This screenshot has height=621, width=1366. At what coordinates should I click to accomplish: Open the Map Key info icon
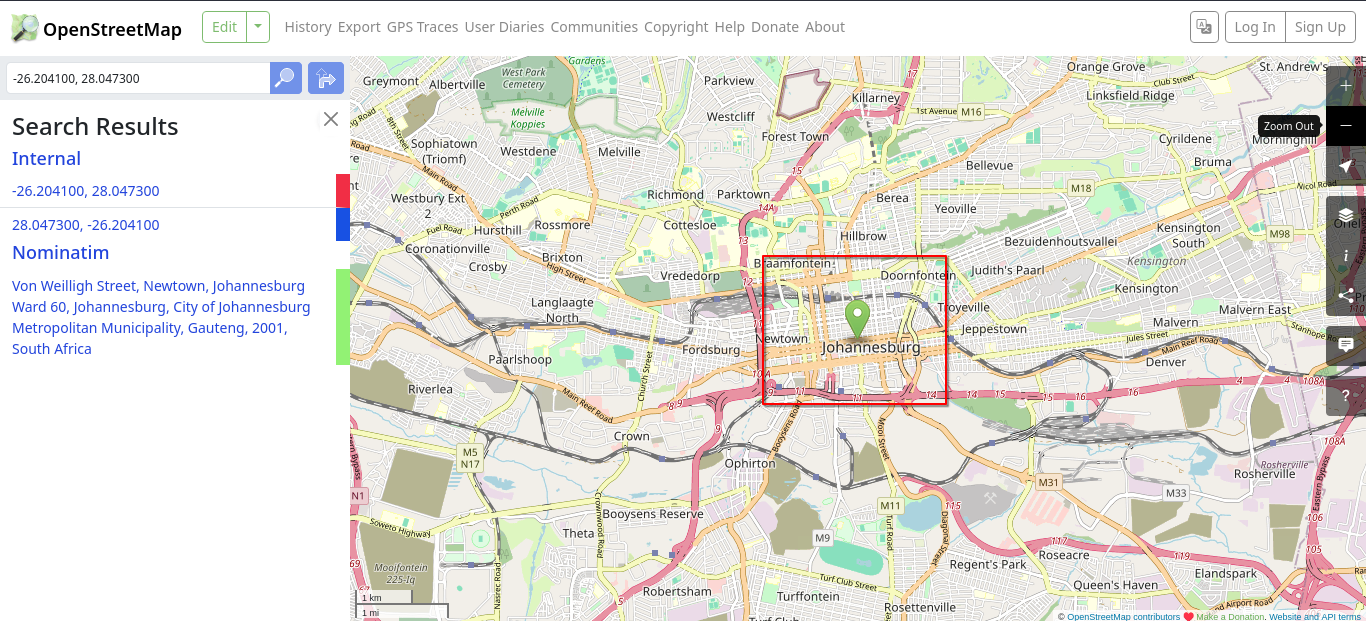(1346, 255)
